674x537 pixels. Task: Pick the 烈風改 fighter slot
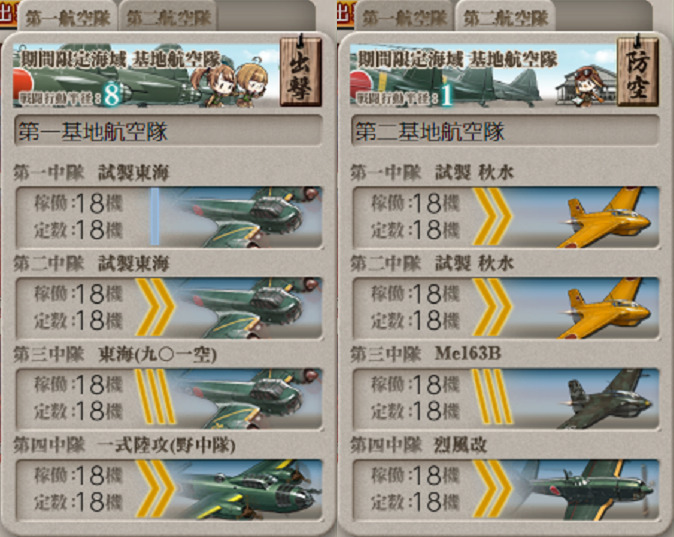(506, 489)
